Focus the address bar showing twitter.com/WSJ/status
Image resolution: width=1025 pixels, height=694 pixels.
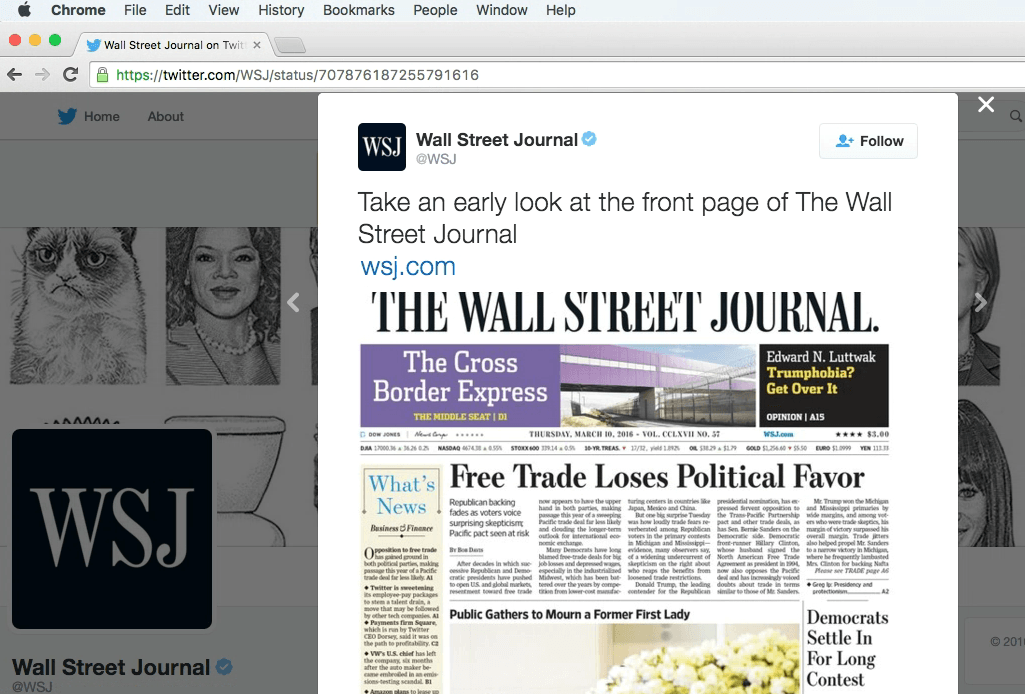click(x=557, y=75)
